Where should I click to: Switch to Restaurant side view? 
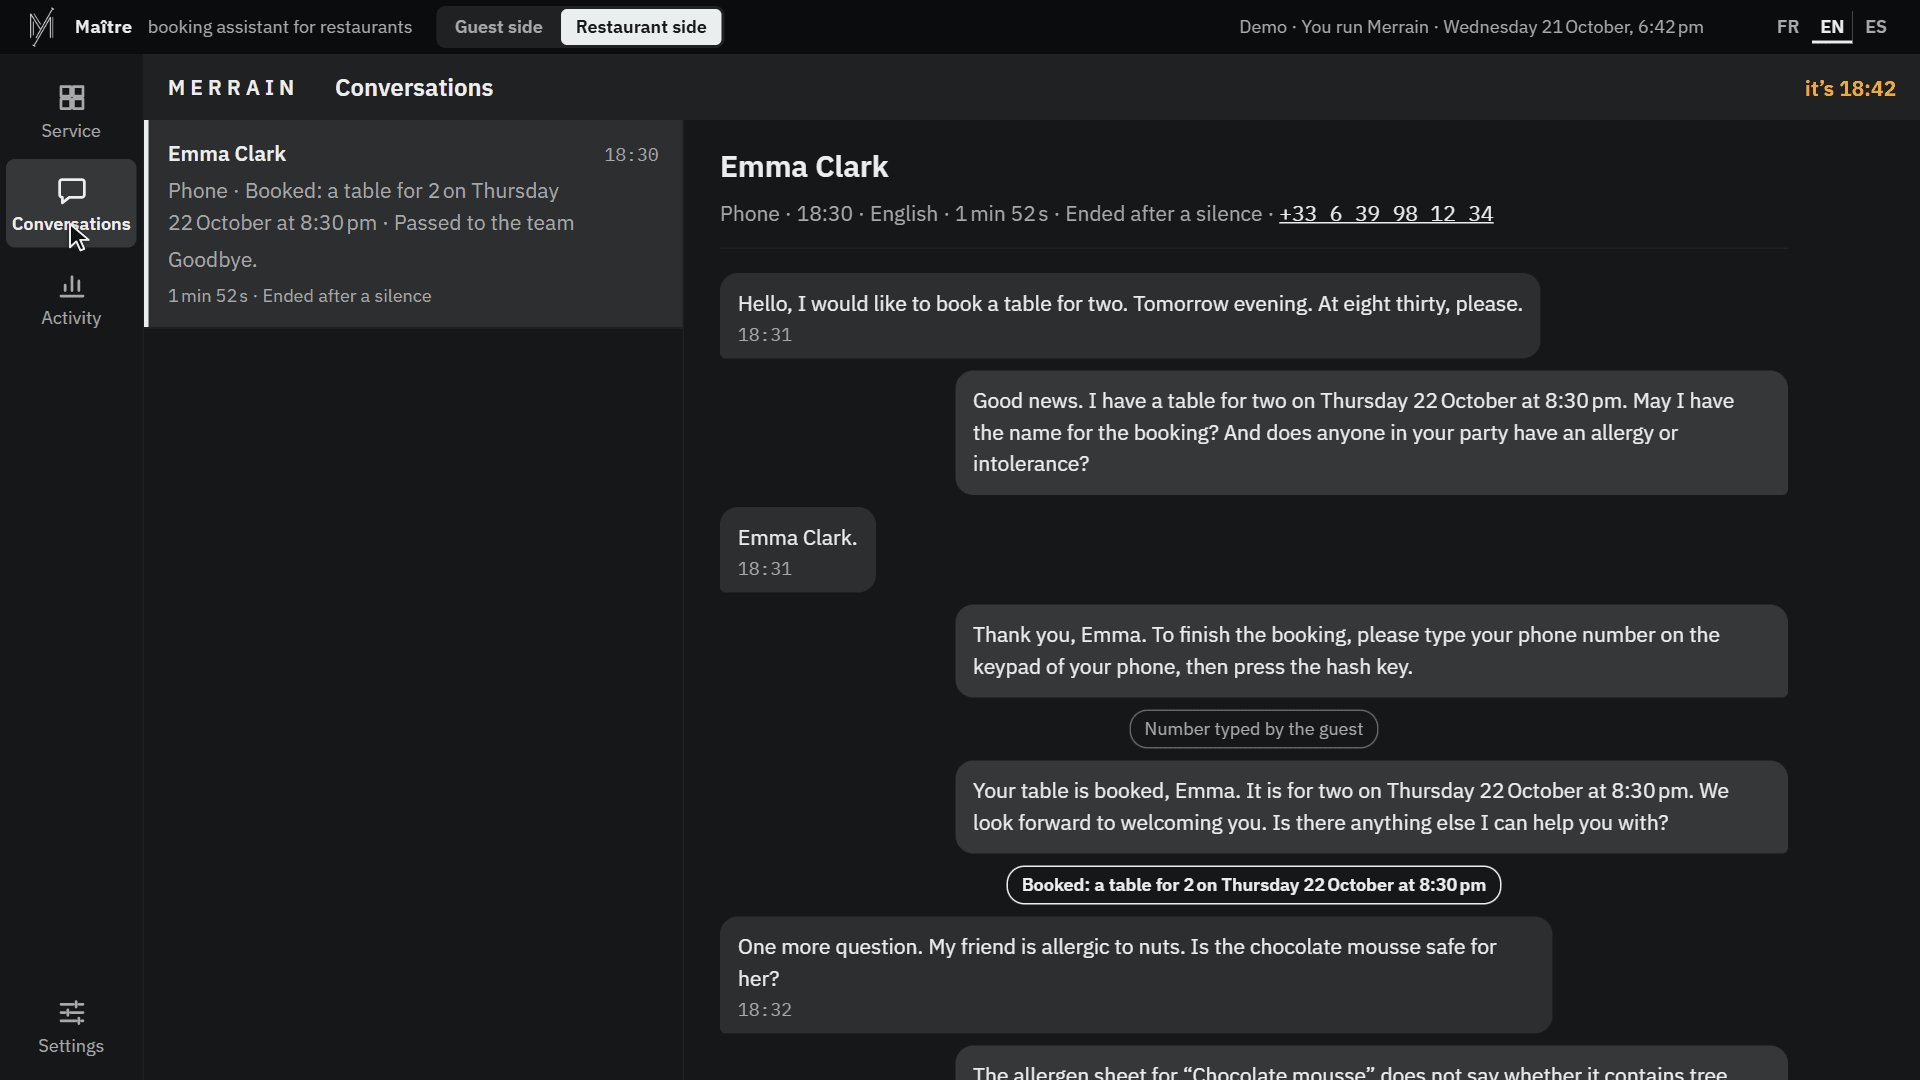[641, 27]
